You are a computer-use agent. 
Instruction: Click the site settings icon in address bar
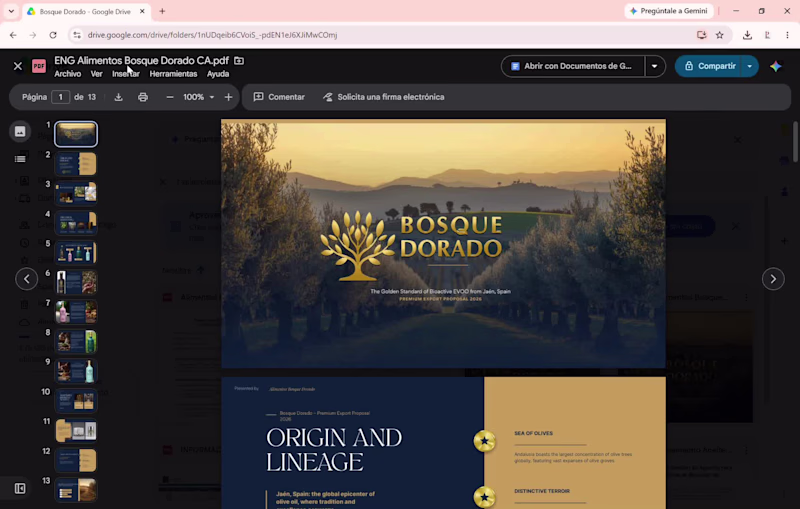77,35
